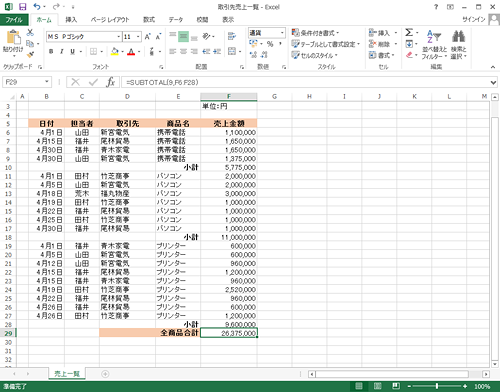Open the font name dropdown MS Pゴシック

coord(119,37)
